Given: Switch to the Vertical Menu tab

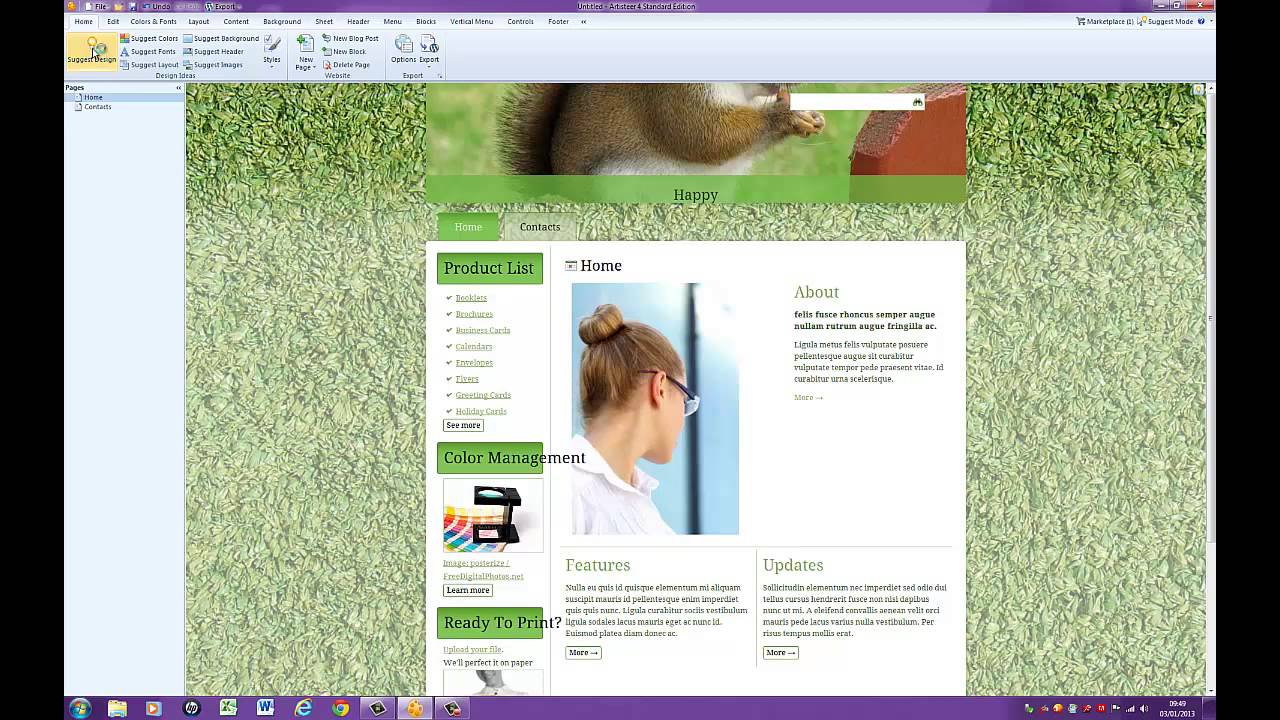Looking at the screenshot, I should [471, 21].
